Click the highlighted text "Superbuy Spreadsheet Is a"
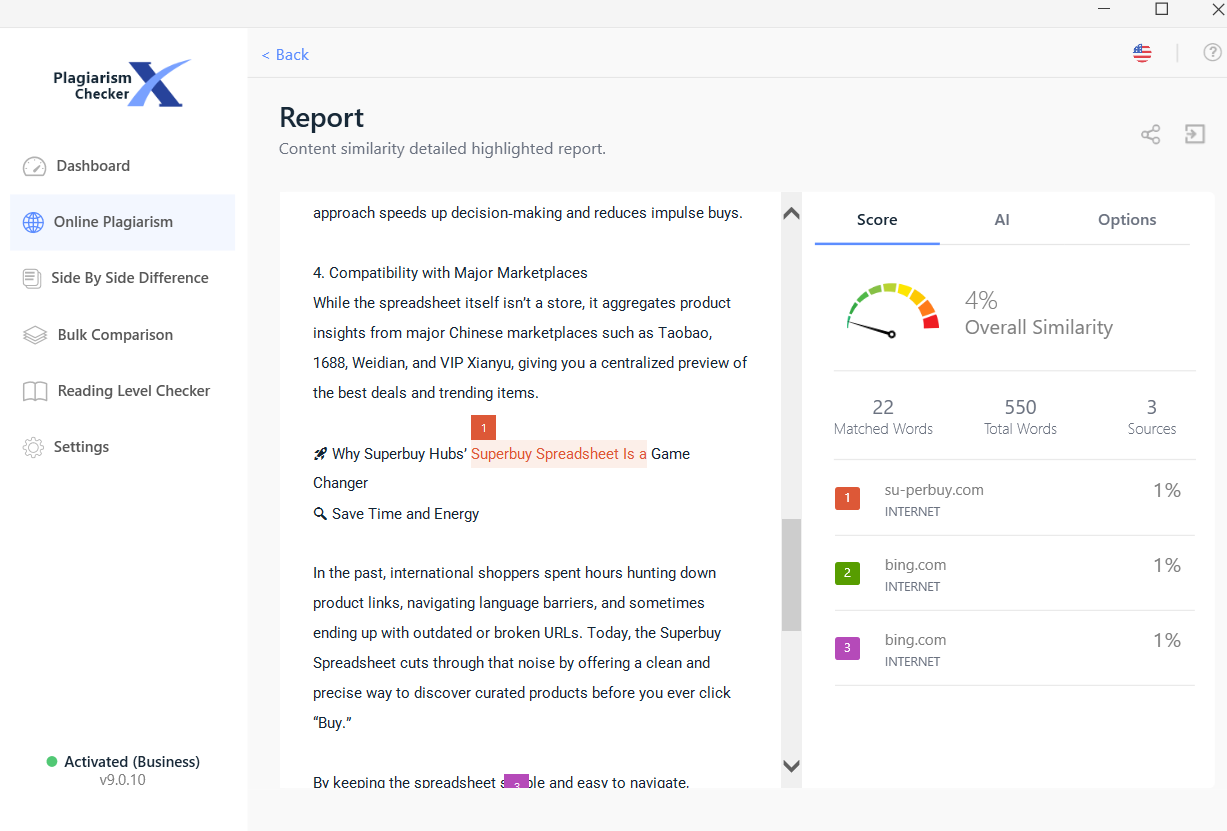This screenshot has height=831, width=1227. pyautogui.click(x=559, y=454)
